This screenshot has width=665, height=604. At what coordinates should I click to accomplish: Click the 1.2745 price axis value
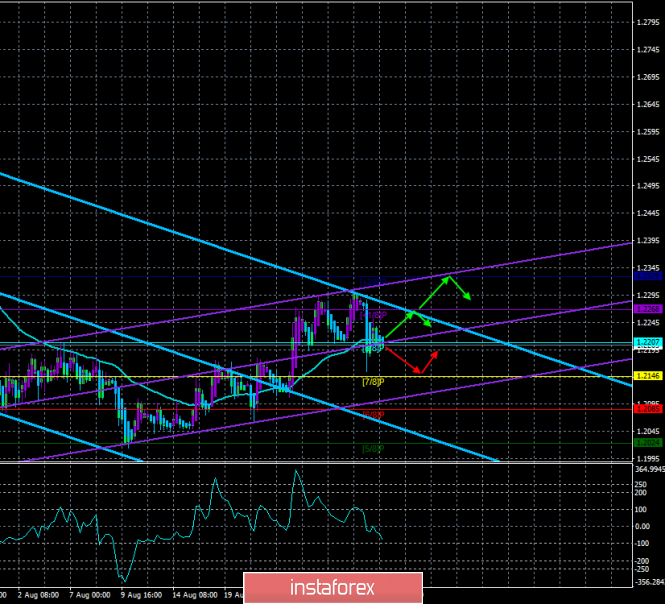click(x=648, y=49)
